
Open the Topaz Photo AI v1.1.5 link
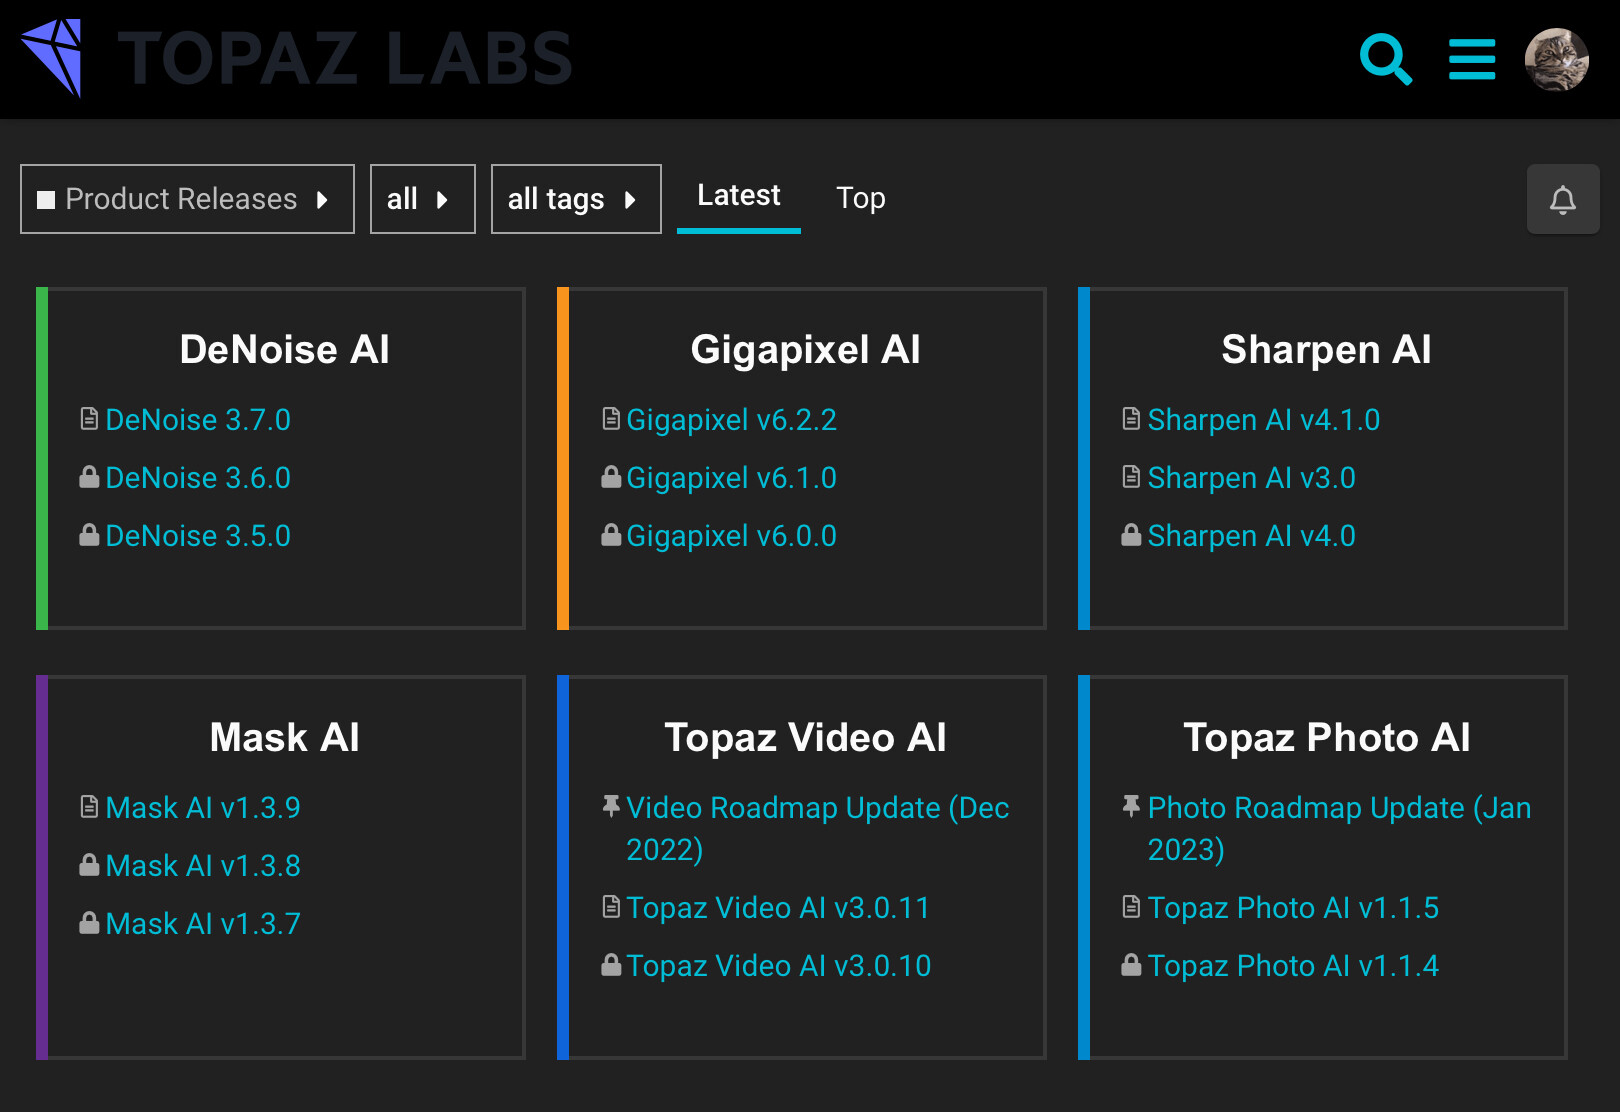(x=1293, y=908)
